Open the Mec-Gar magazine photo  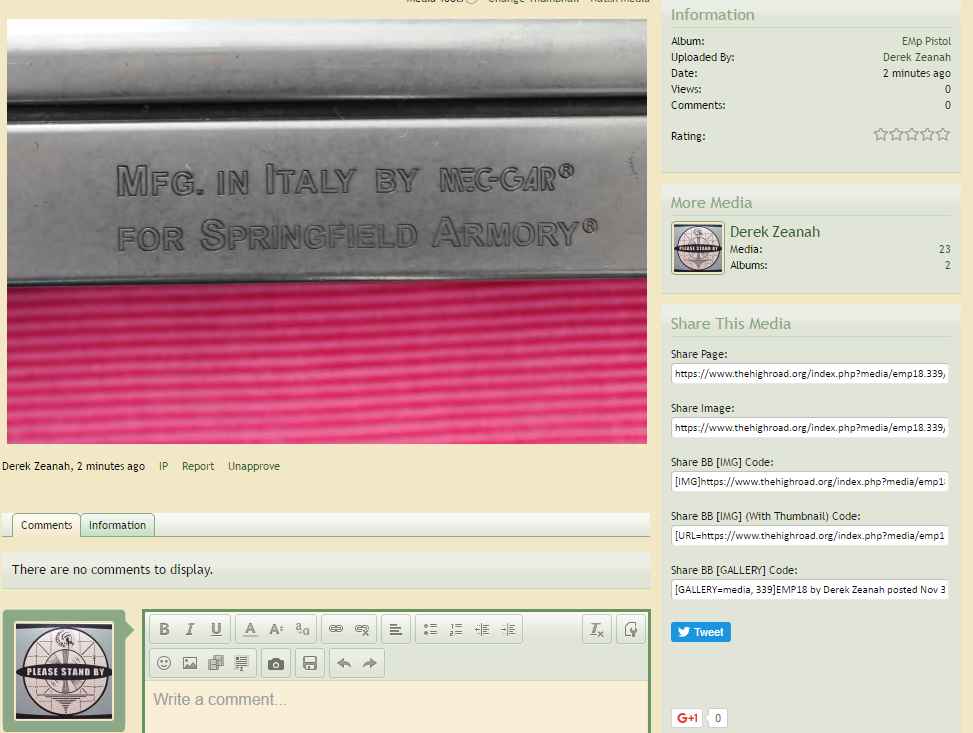coord(326,231)
